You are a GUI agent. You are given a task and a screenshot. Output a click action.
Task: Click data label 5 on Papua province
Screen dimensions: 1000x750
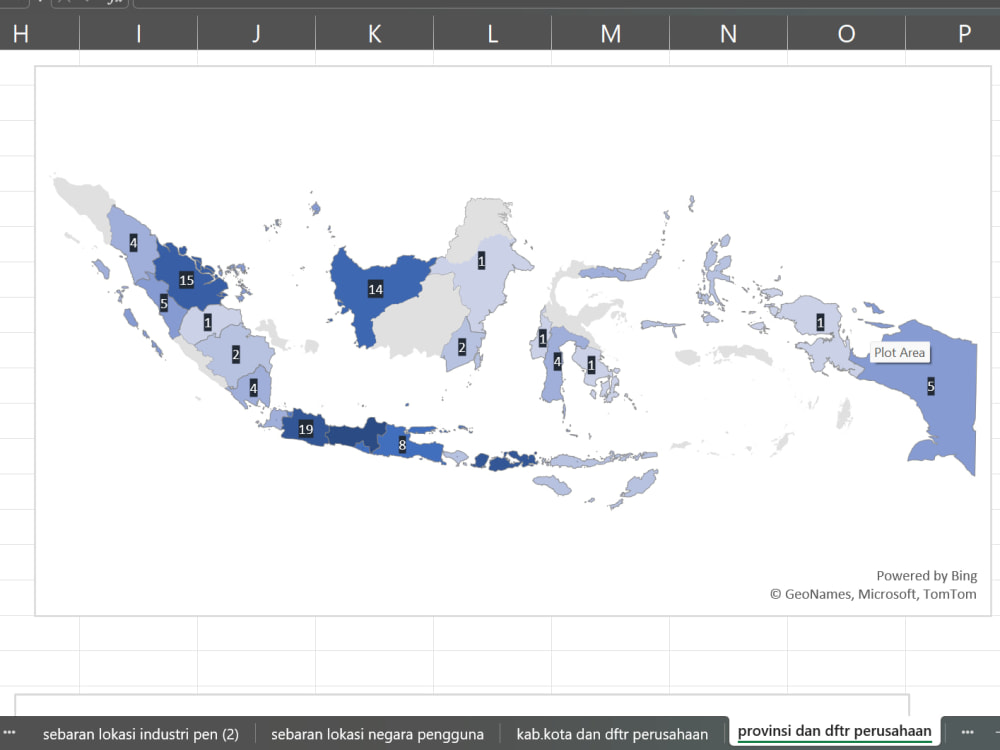(931, 386)
